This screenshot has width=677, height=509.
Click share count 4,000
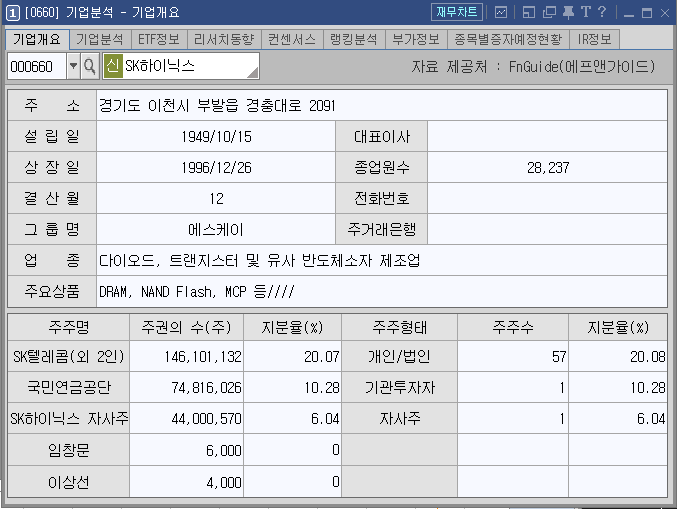224,482
